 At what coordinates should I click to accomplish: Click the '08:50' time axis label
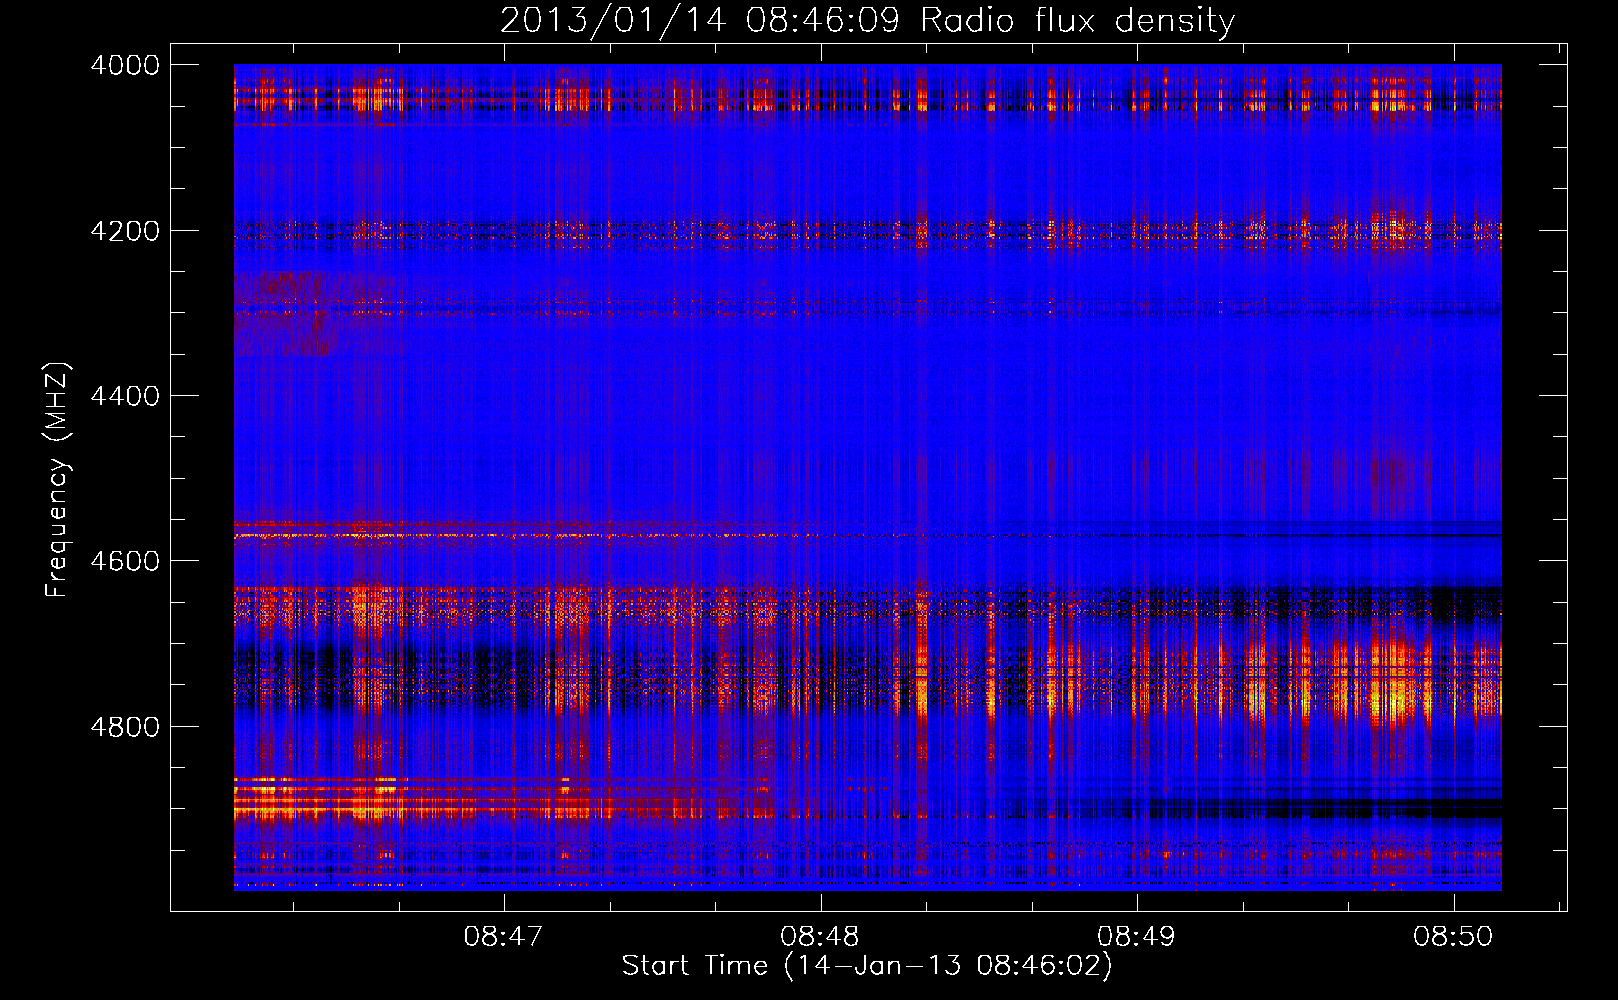tap(1453, 937)
